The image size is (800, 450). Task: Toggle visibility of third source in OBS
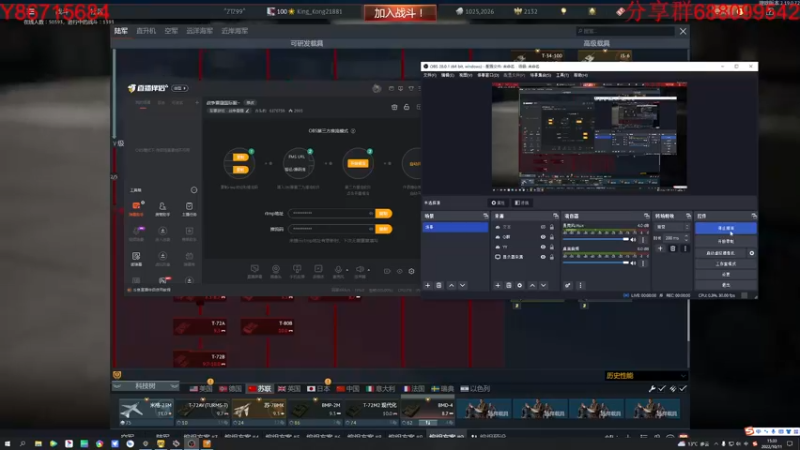coord(543,247)
